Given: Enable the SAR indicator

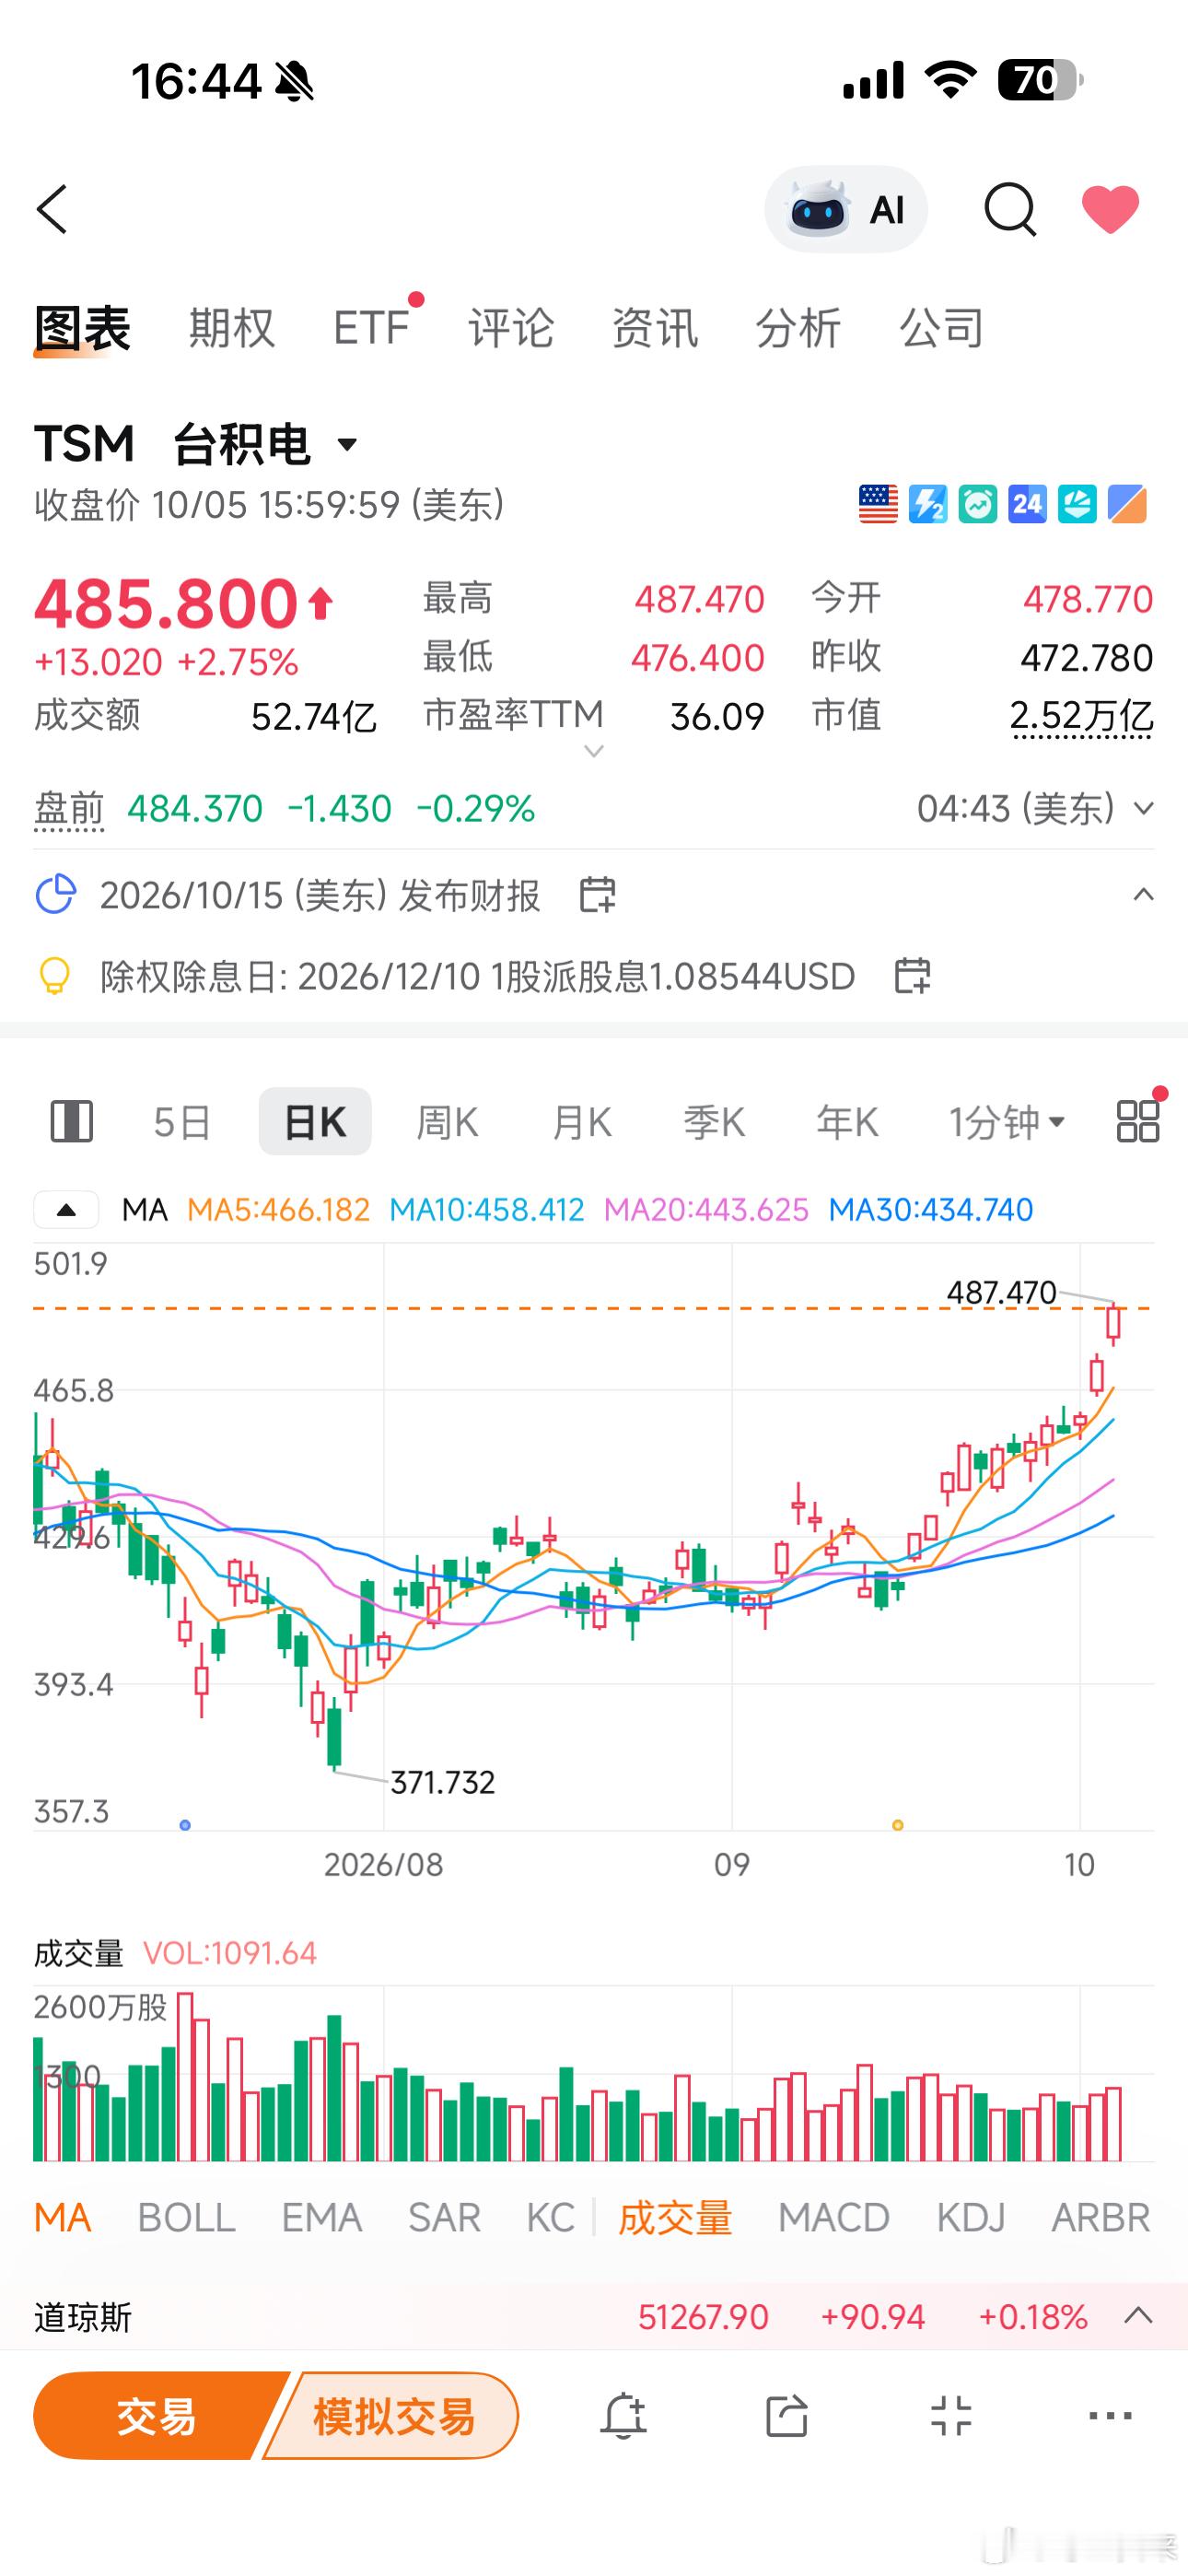Looking at the screenshot, I should pyautogui.click(x=444, y=2217).
